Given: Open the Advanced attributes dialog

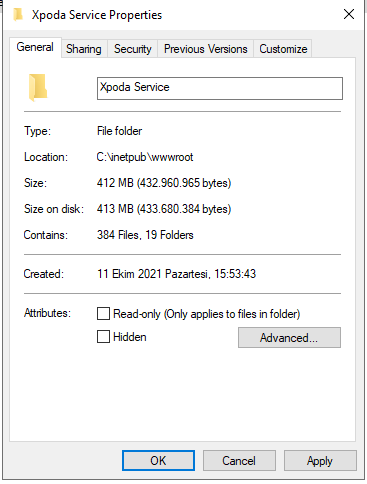Looking at the screenshot, I should click(289, 338).
